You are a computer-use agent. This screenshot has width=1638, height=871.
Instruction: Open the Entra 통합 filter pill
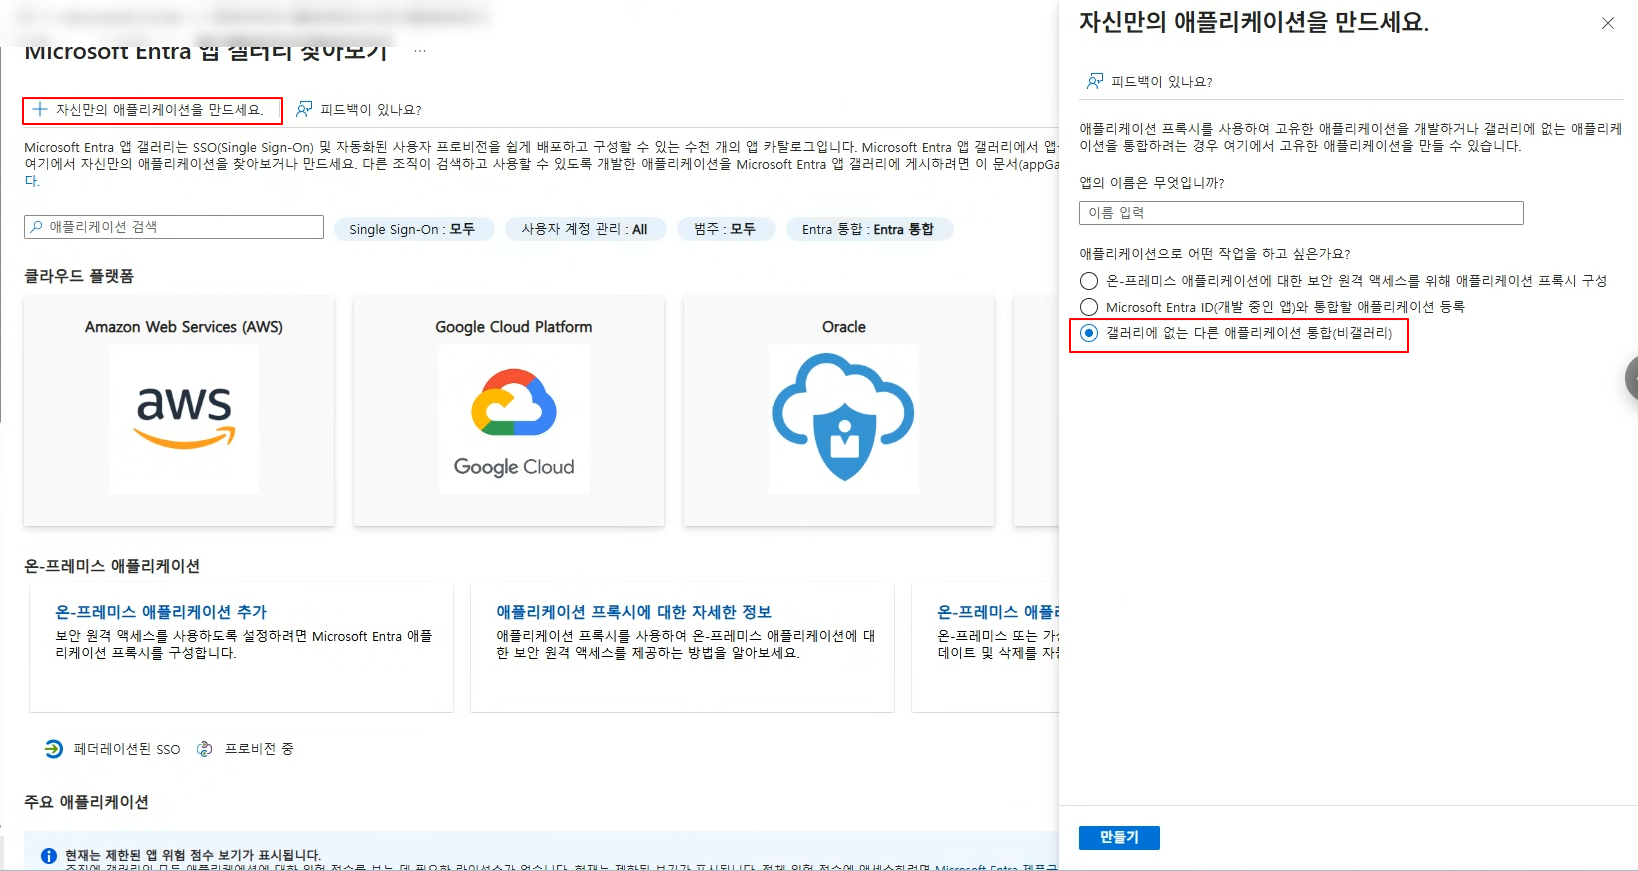[x=869, y=229]
